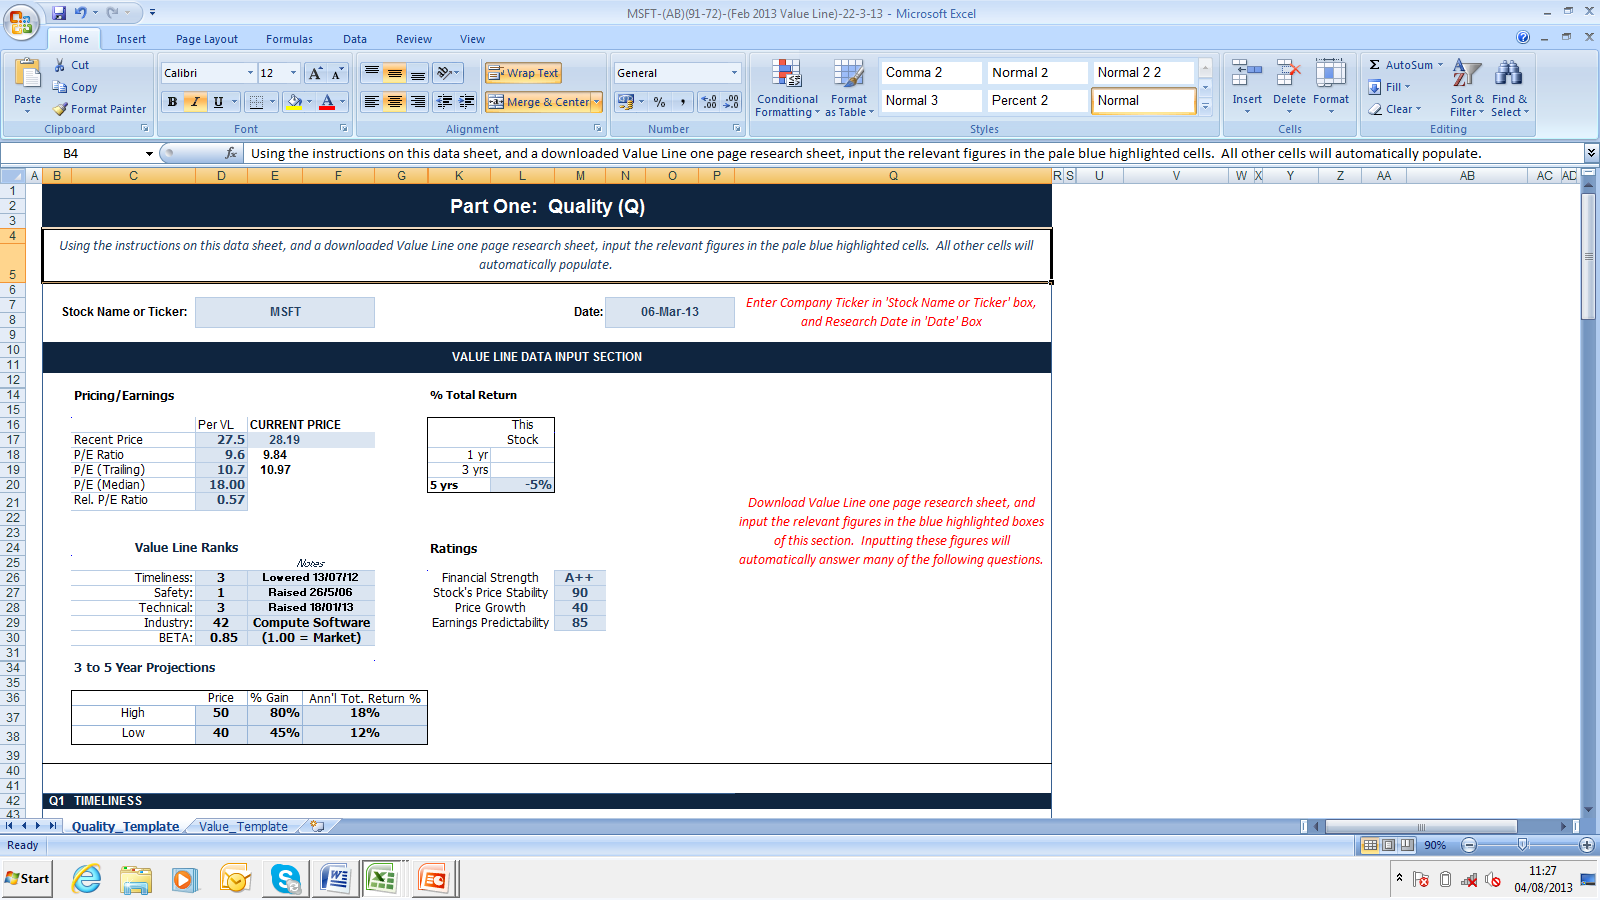Expand the formula bar
This screenshot has height=900, width=1600.
click(x=1591, y=153)
